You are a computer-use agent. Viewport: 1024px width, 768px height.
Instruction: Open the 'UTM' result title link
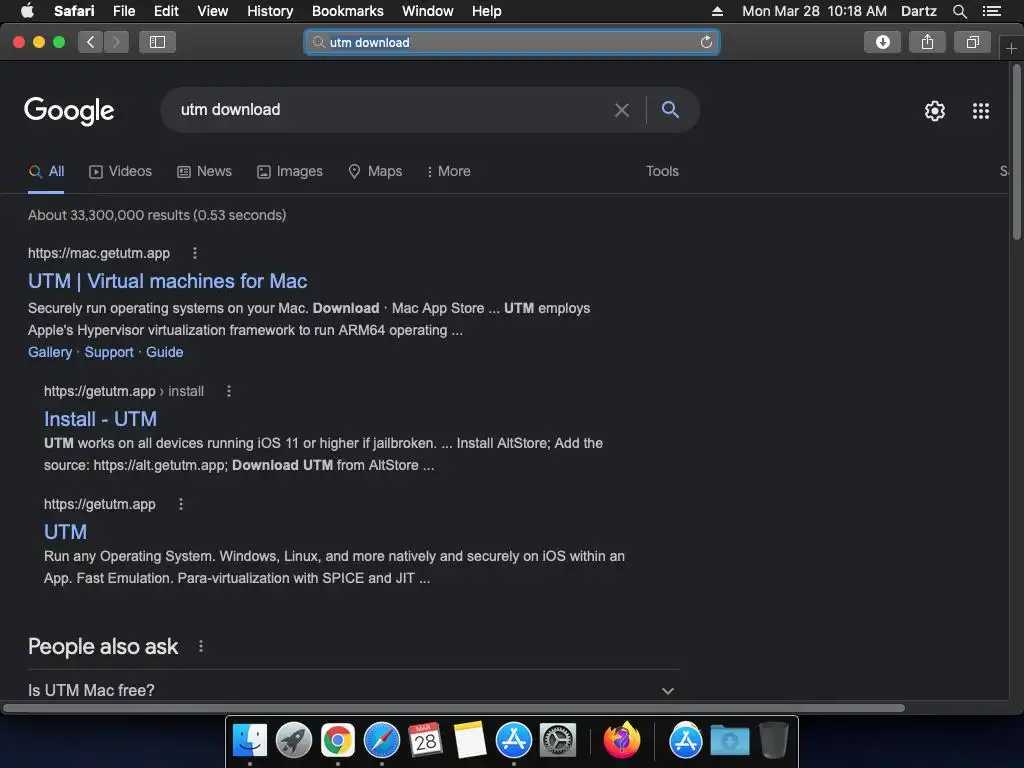[x=65, y=532]
